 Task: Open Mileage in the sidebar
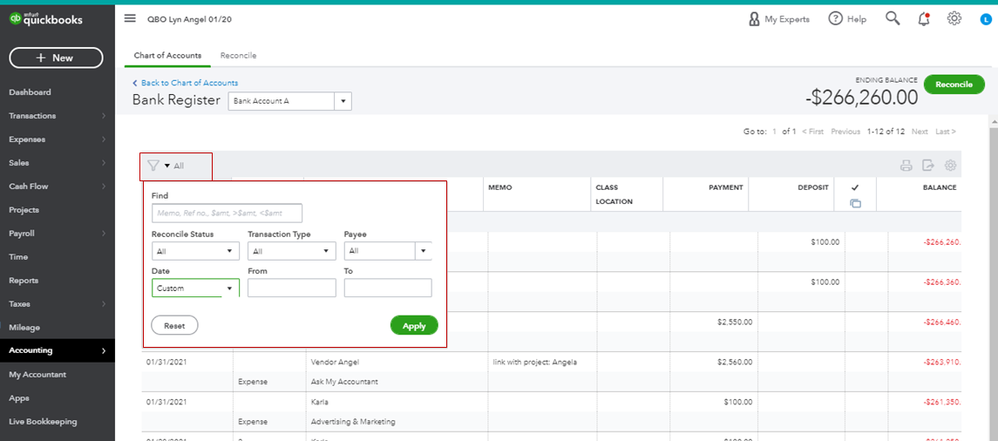coord(24,328)
